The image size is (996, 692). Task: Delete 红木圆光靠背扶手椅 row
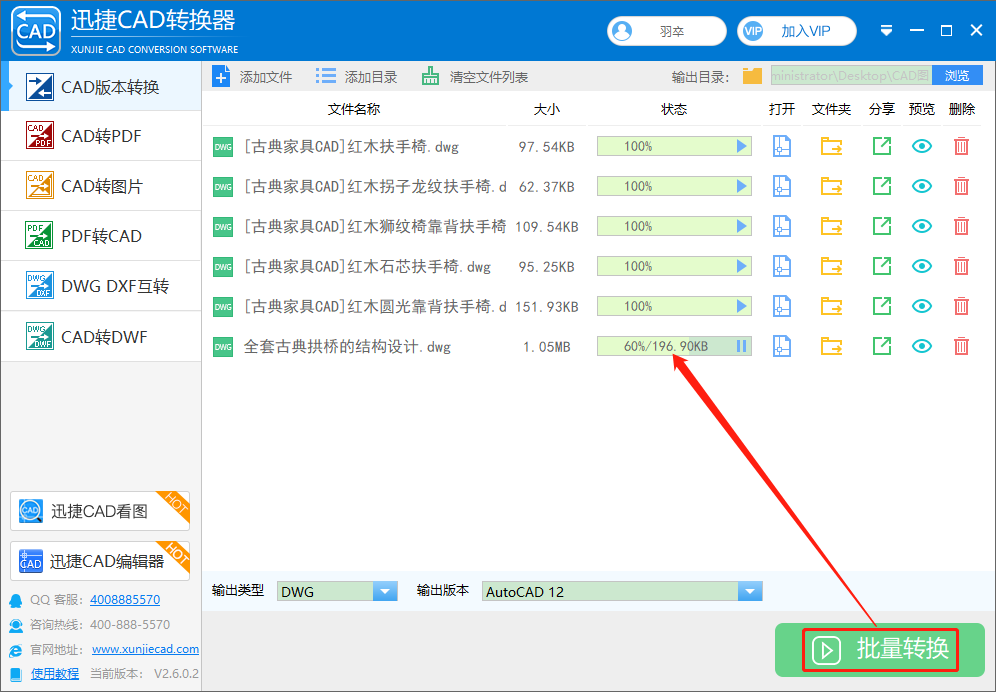coord(961,306)
